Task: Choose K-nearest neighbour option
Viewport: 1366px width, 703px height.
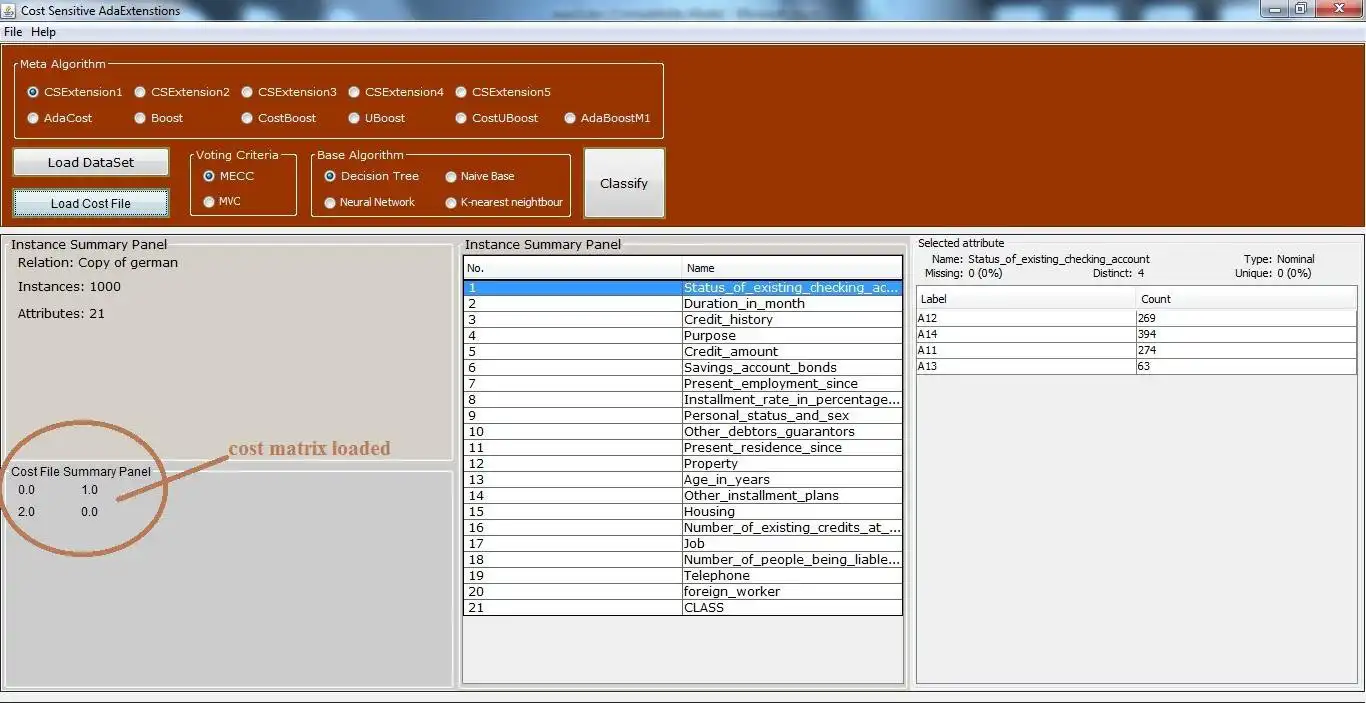Action: click(x=504, y=202)
